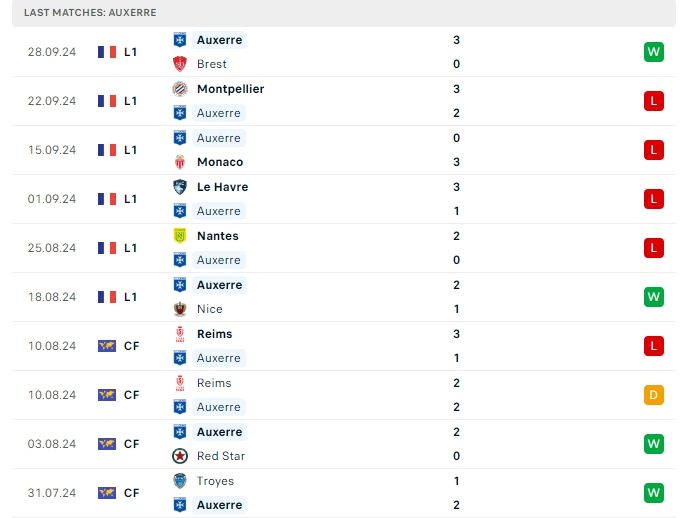Click the Nantes club crest icon
This screenshot has height=518, width=688.
(x=180, y=236)
